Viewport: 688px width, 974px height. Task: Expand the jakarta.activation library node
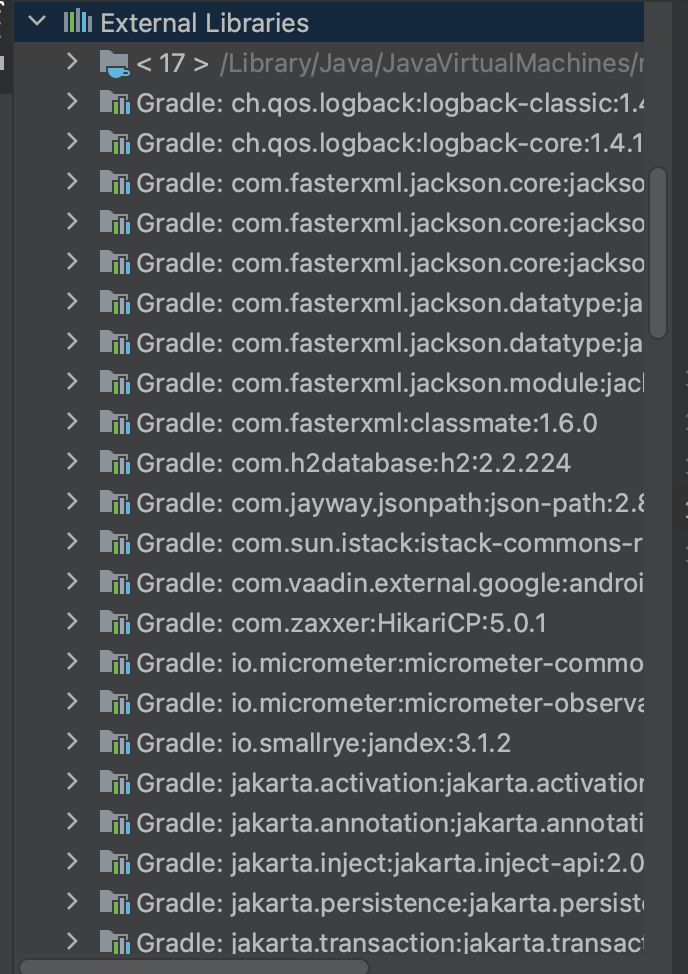coord(72,781)
